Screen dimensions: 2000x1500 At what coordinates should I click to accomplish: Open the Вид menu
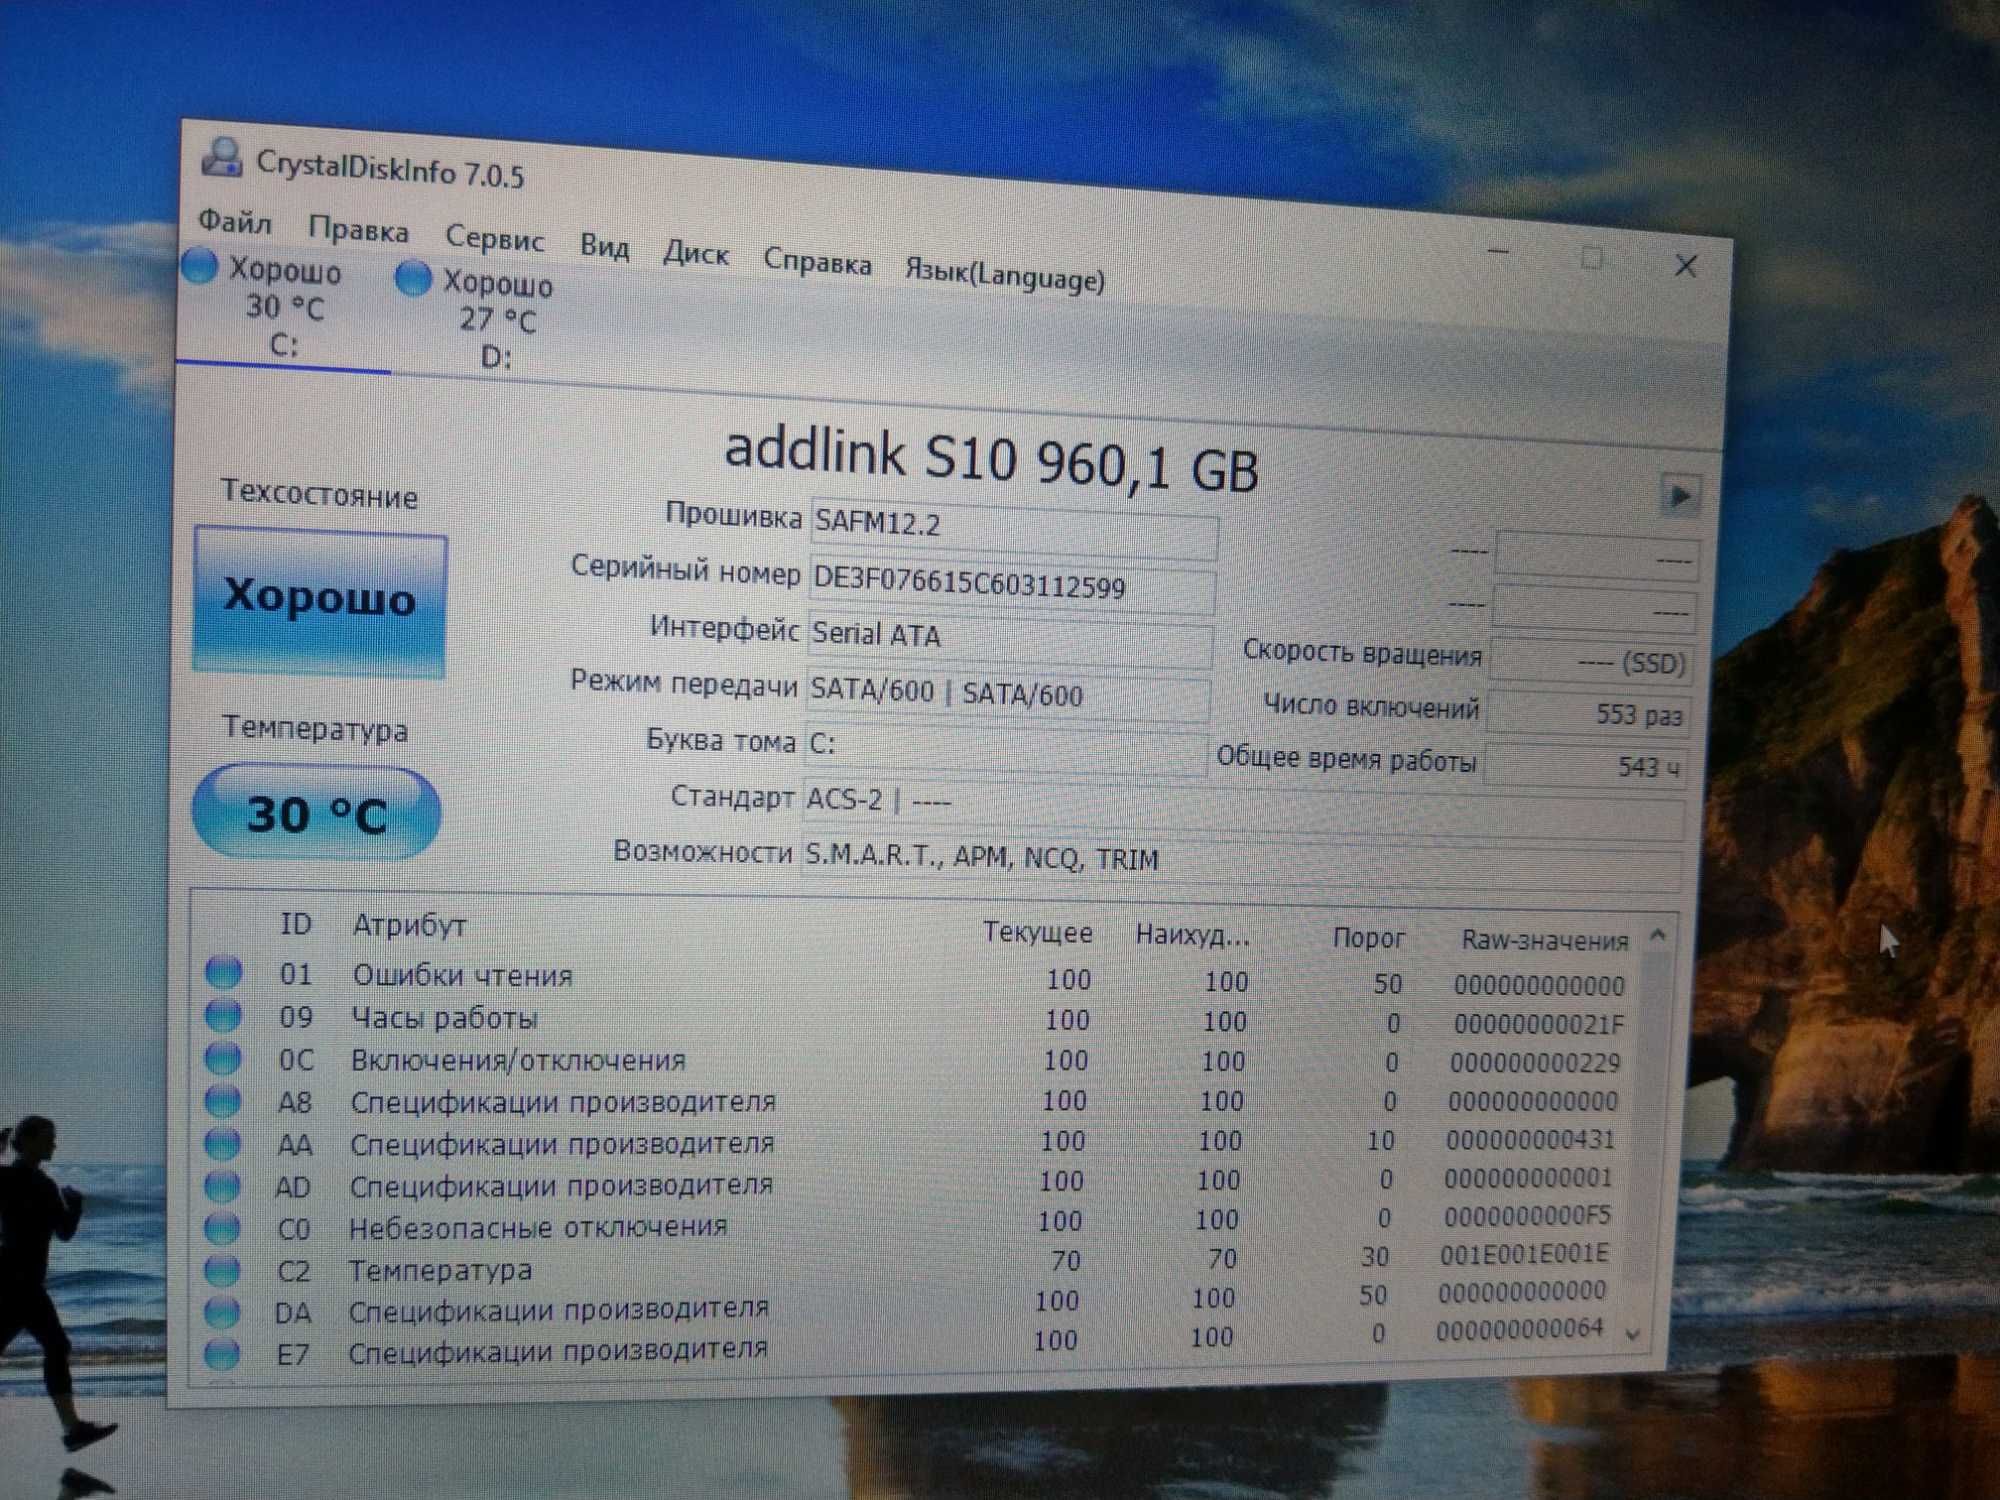click(x=604, y=246)
